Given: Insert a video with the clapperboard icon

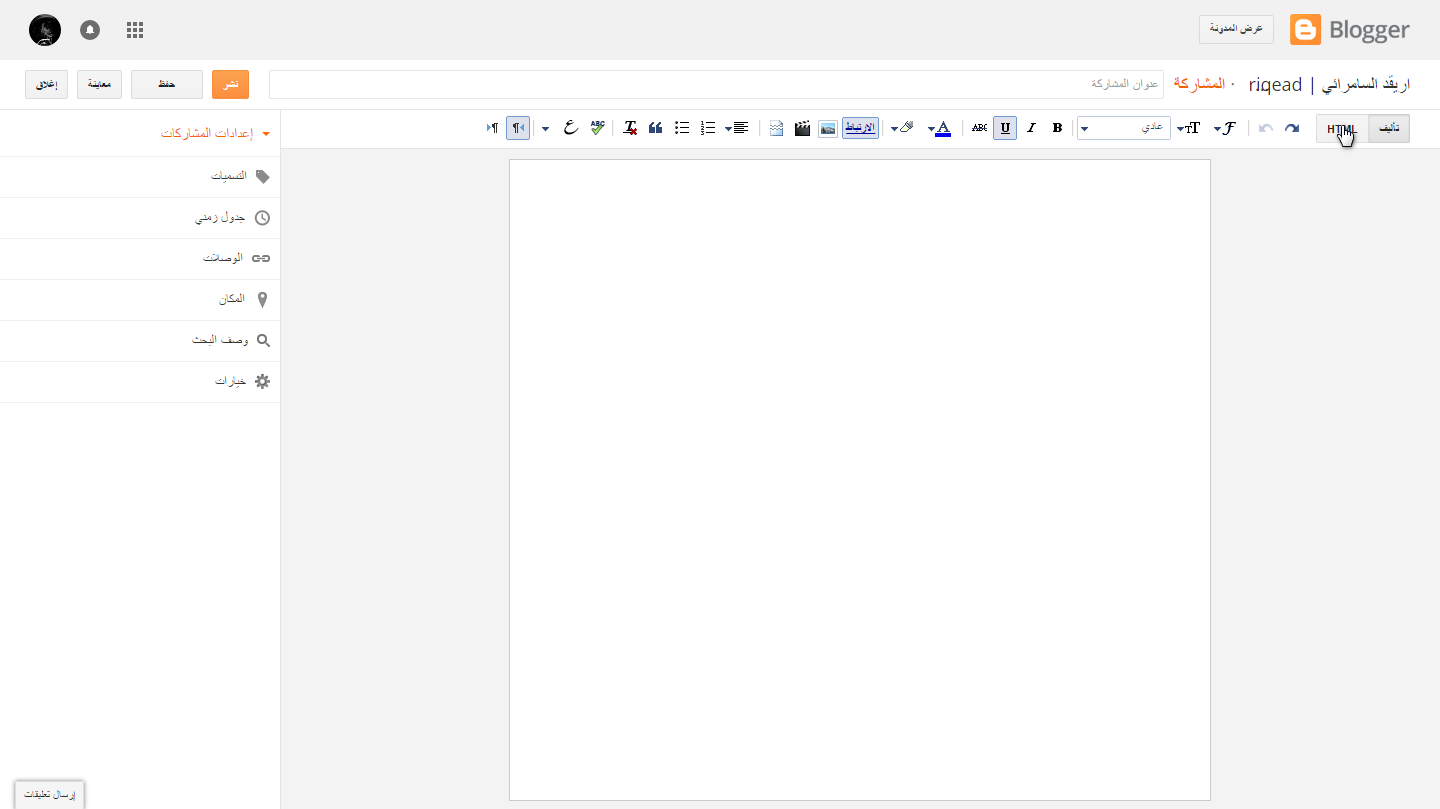Looking at the screenshot, I should click(802, 128).
